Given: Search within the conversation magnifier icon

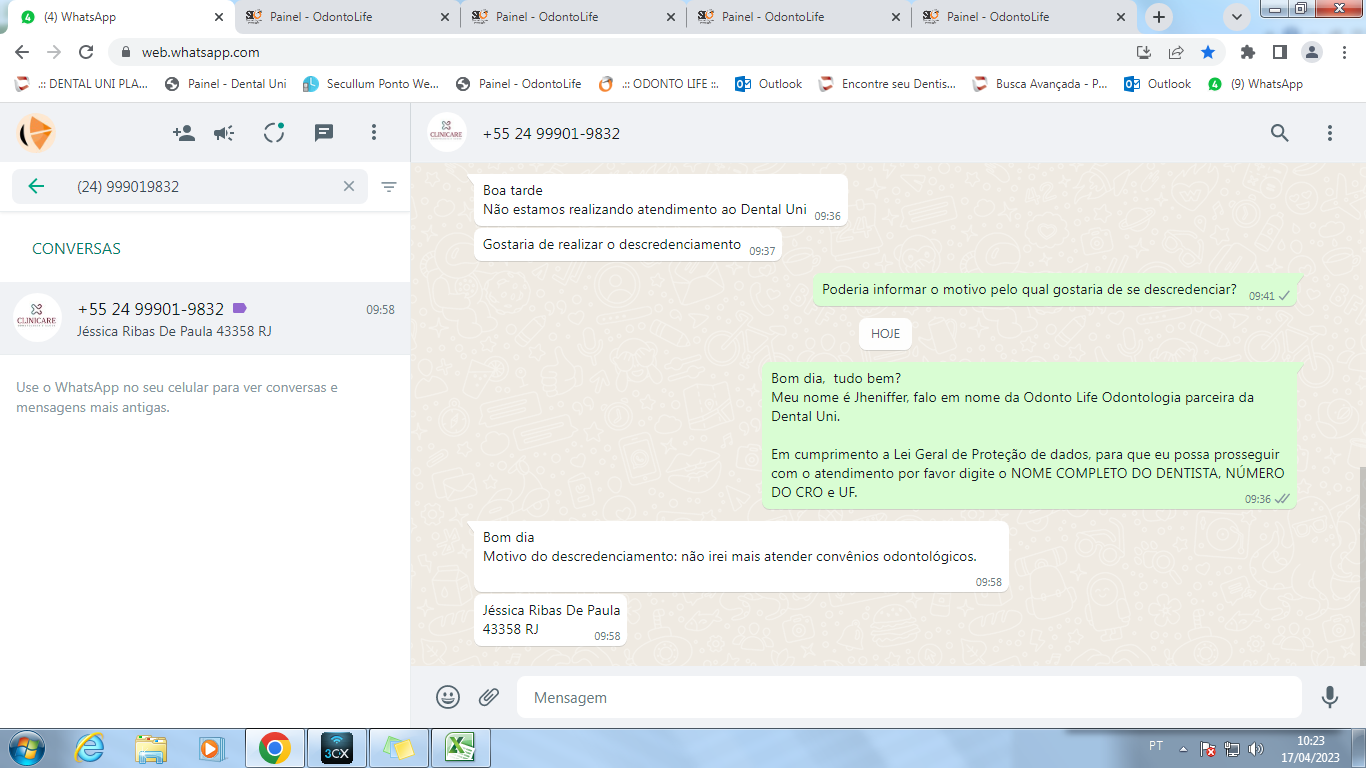Looking at the screenshot, I should 1280,133.
